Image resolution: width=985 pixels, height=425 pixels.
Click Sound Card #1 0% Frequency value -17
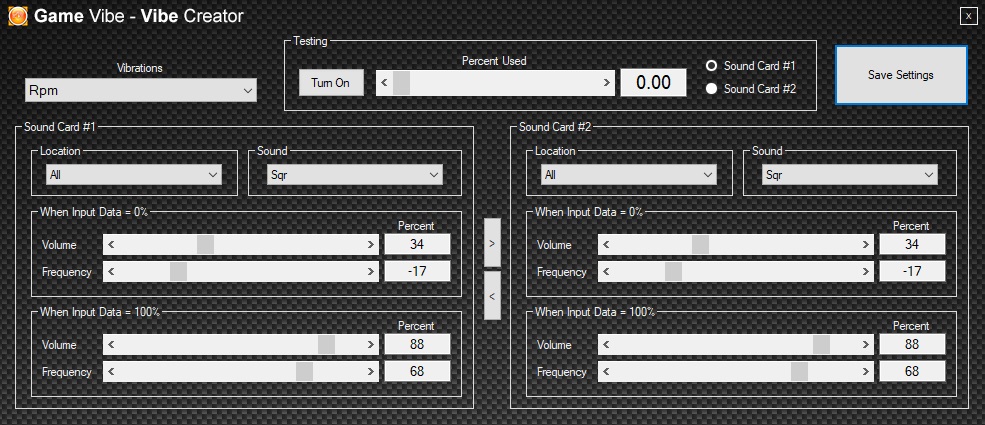click(x=417, y=271)
